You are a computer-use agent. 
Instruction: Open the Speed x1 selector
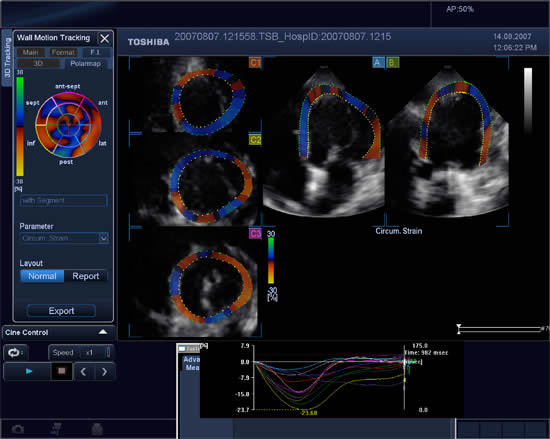[80, 352]
